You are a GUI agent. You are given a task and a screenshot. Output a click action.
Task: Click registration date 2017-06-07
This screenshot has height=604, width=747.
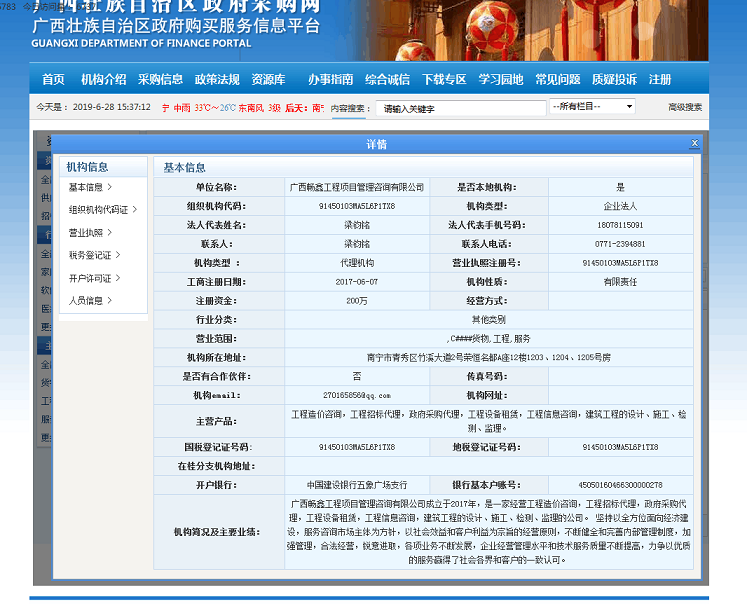coord(357,282)
